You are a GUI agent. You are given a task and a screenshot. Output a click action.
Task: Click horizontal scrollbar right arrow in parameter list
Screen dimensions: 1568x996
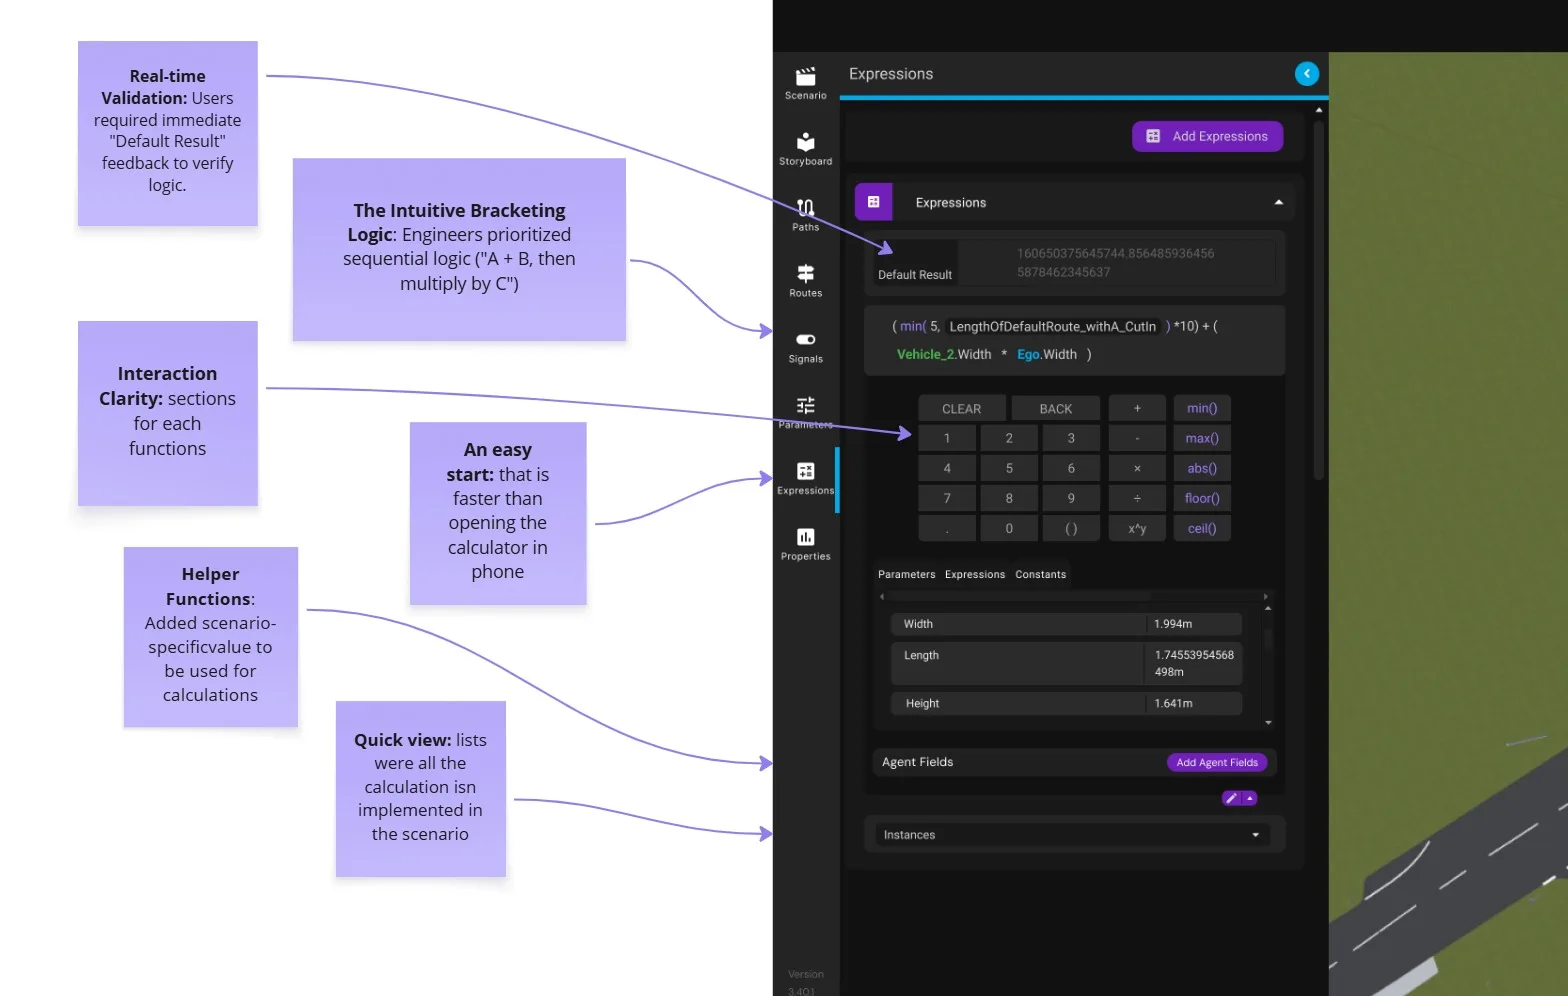(x=1266, y=596)
